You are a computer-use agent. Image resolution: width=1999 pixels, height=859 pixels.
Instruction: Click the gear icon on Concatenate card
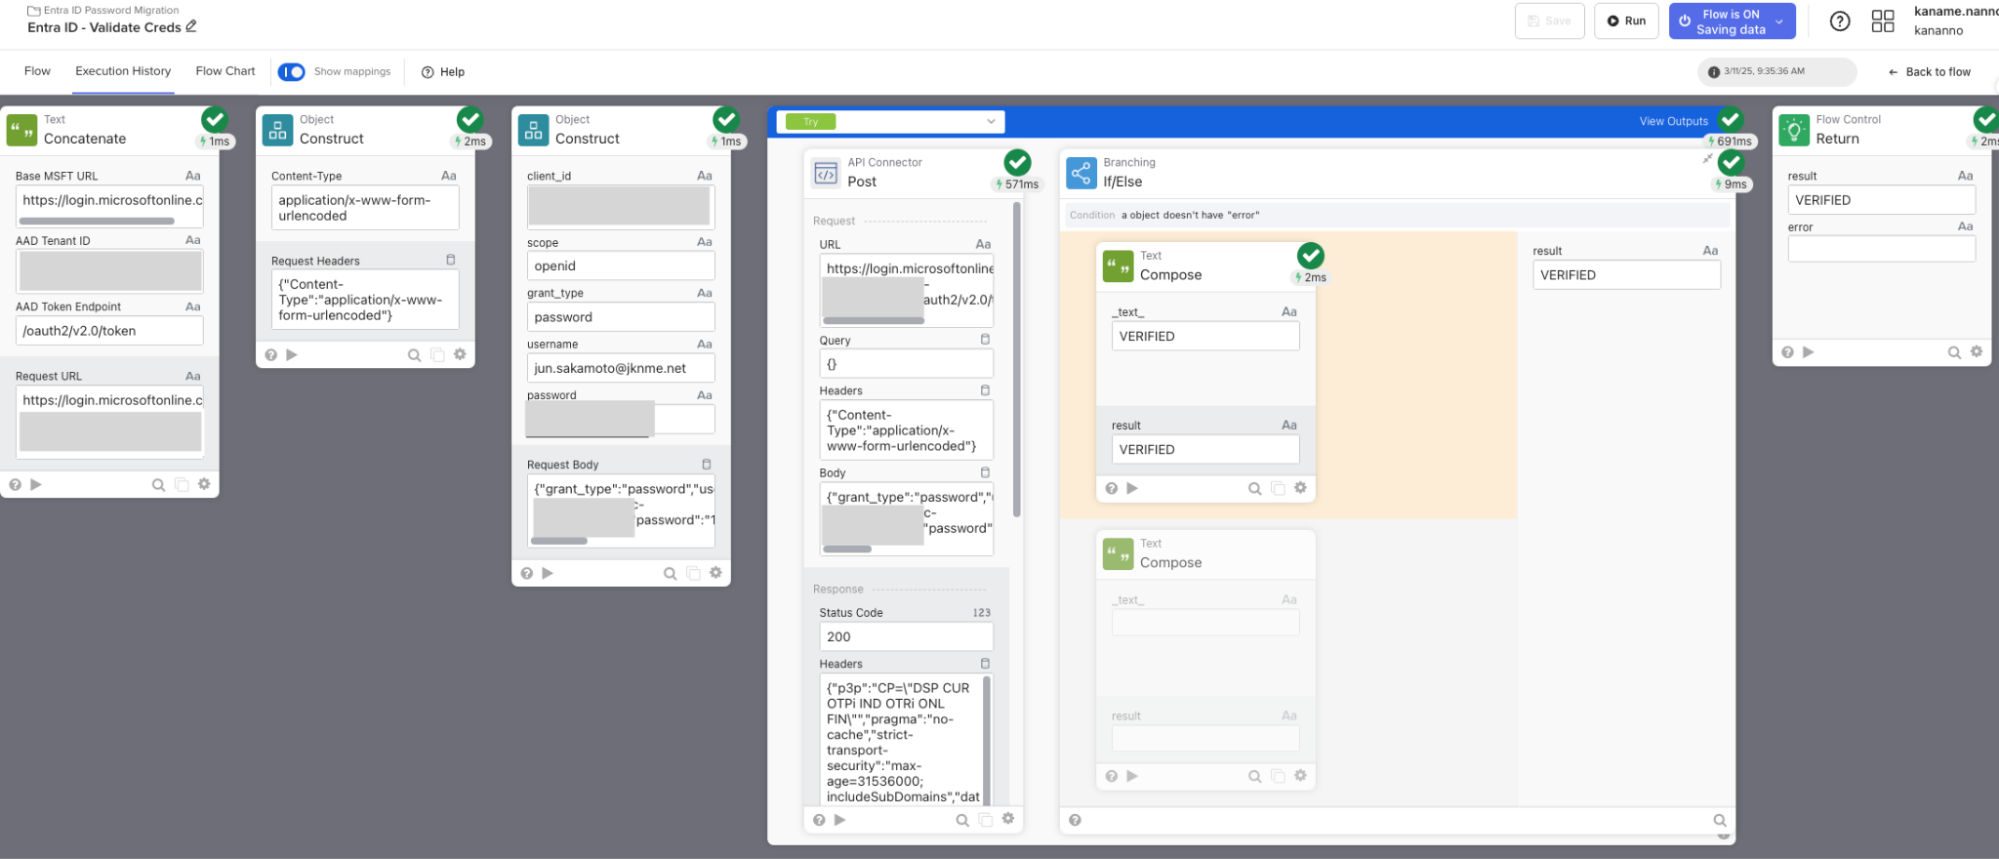204,484
